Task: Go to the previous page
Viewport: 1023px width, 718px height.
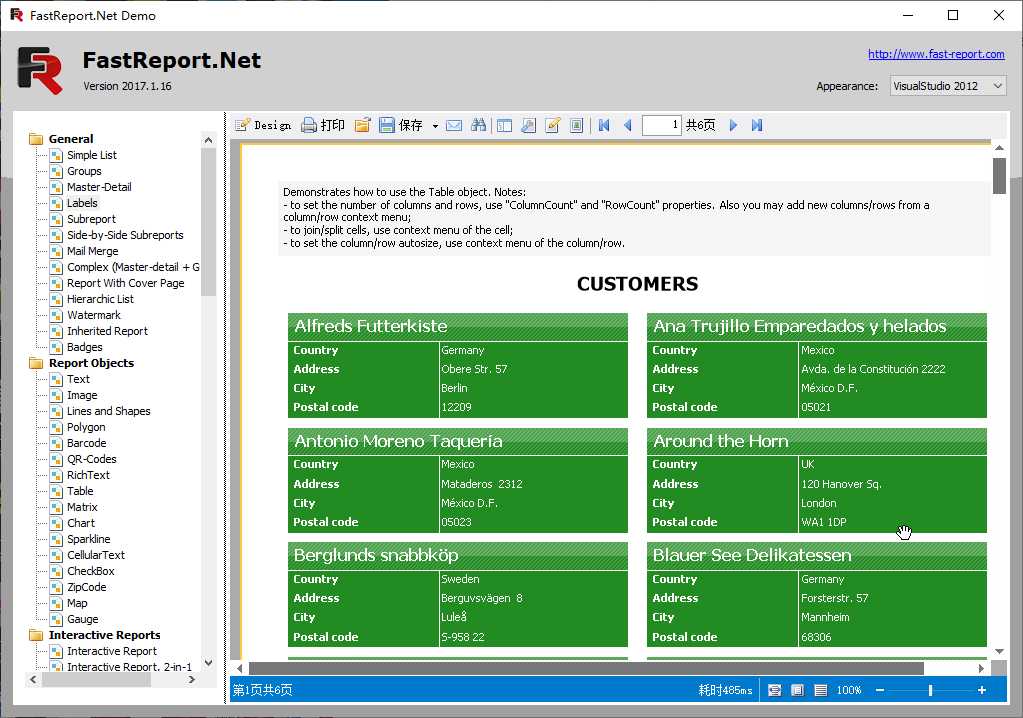Action: 628,125
